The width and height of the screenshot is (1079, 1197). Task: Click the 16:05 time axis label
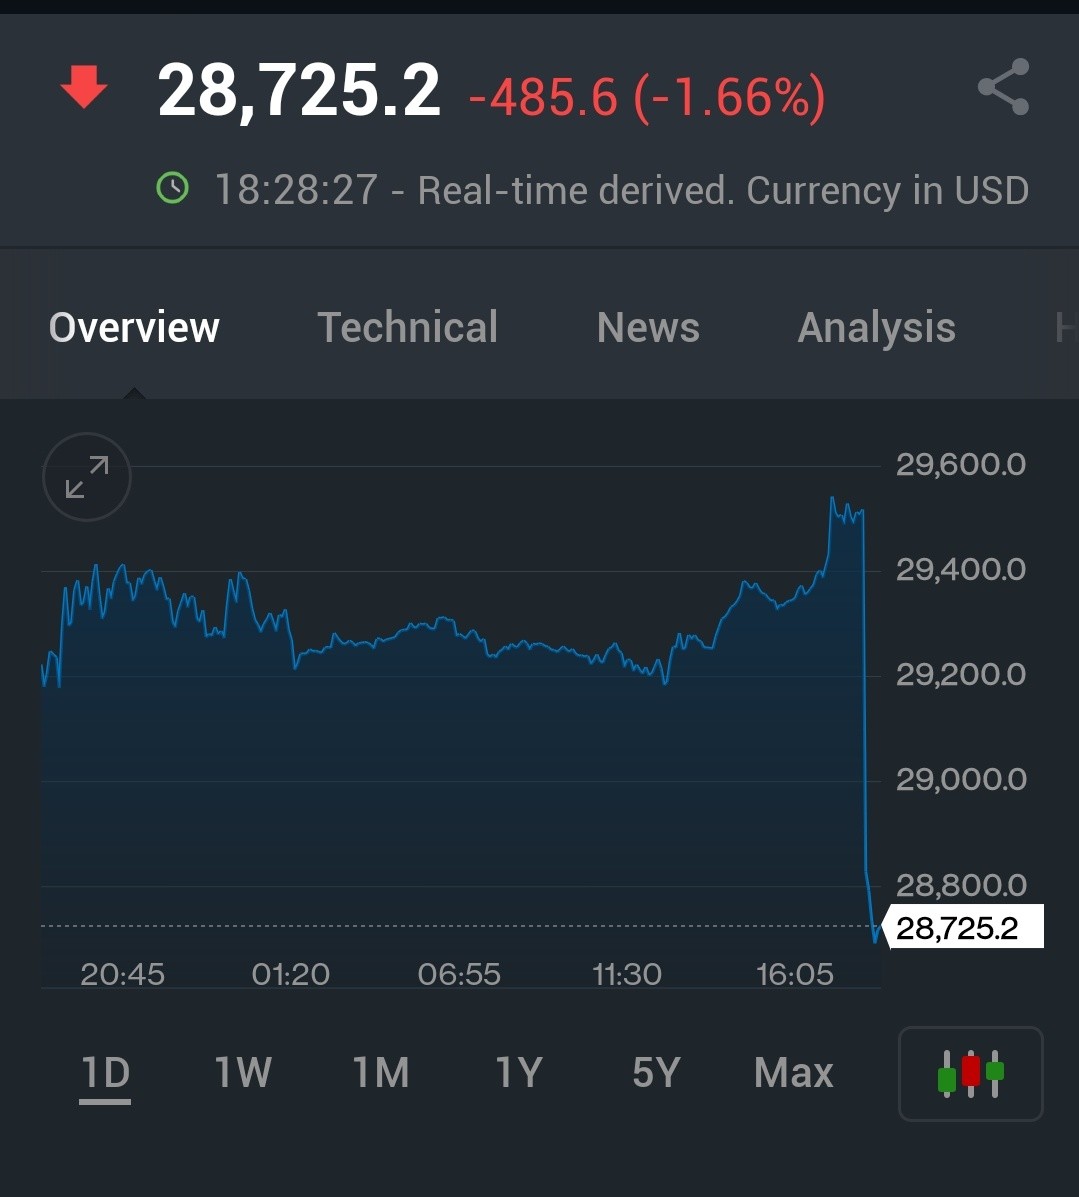(794, 974)
